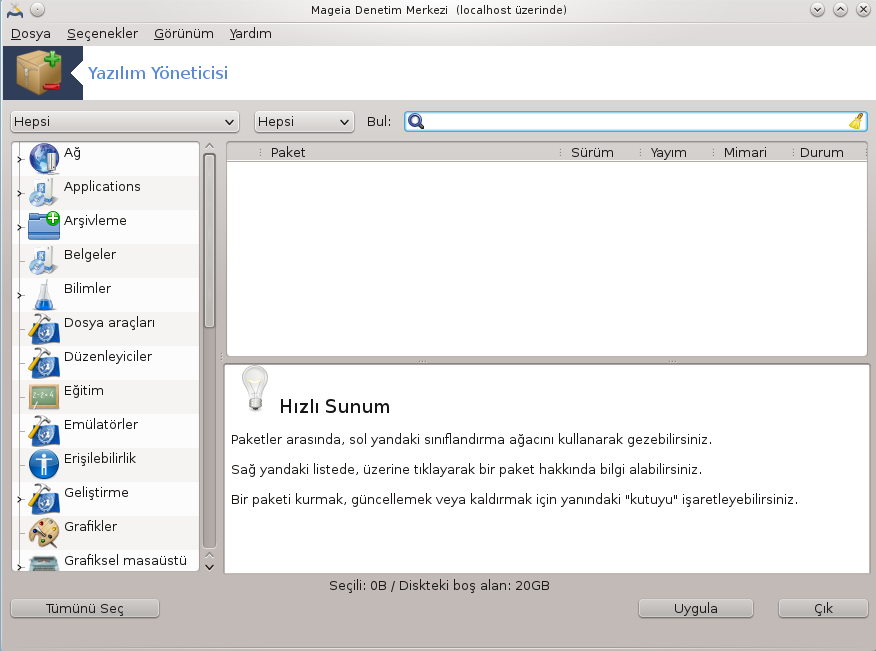Click the Tümünü Seç button
Viewport: 876px width, 651px height.
tap(85, 608)
